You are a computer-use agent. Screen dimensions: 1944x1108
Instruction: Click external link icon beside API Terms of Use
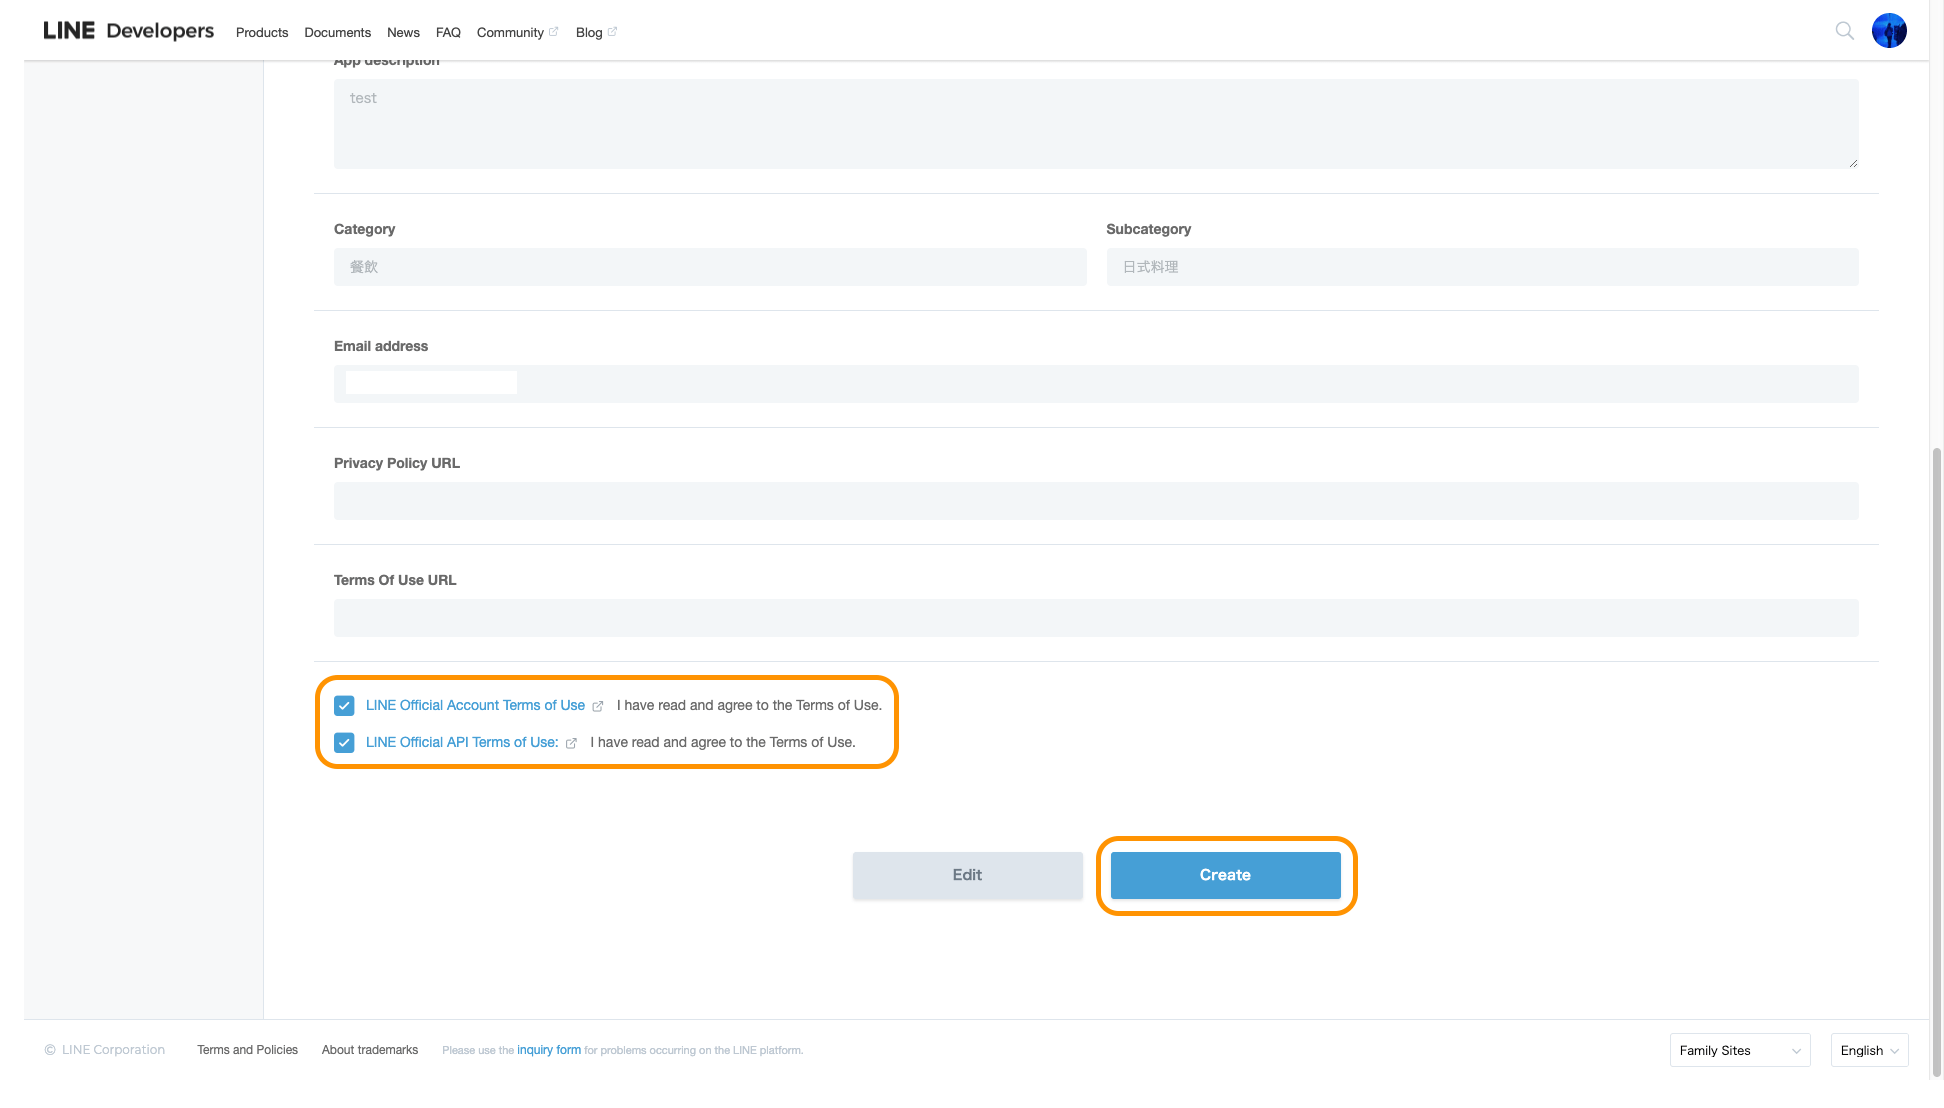(x=571, y=743)
